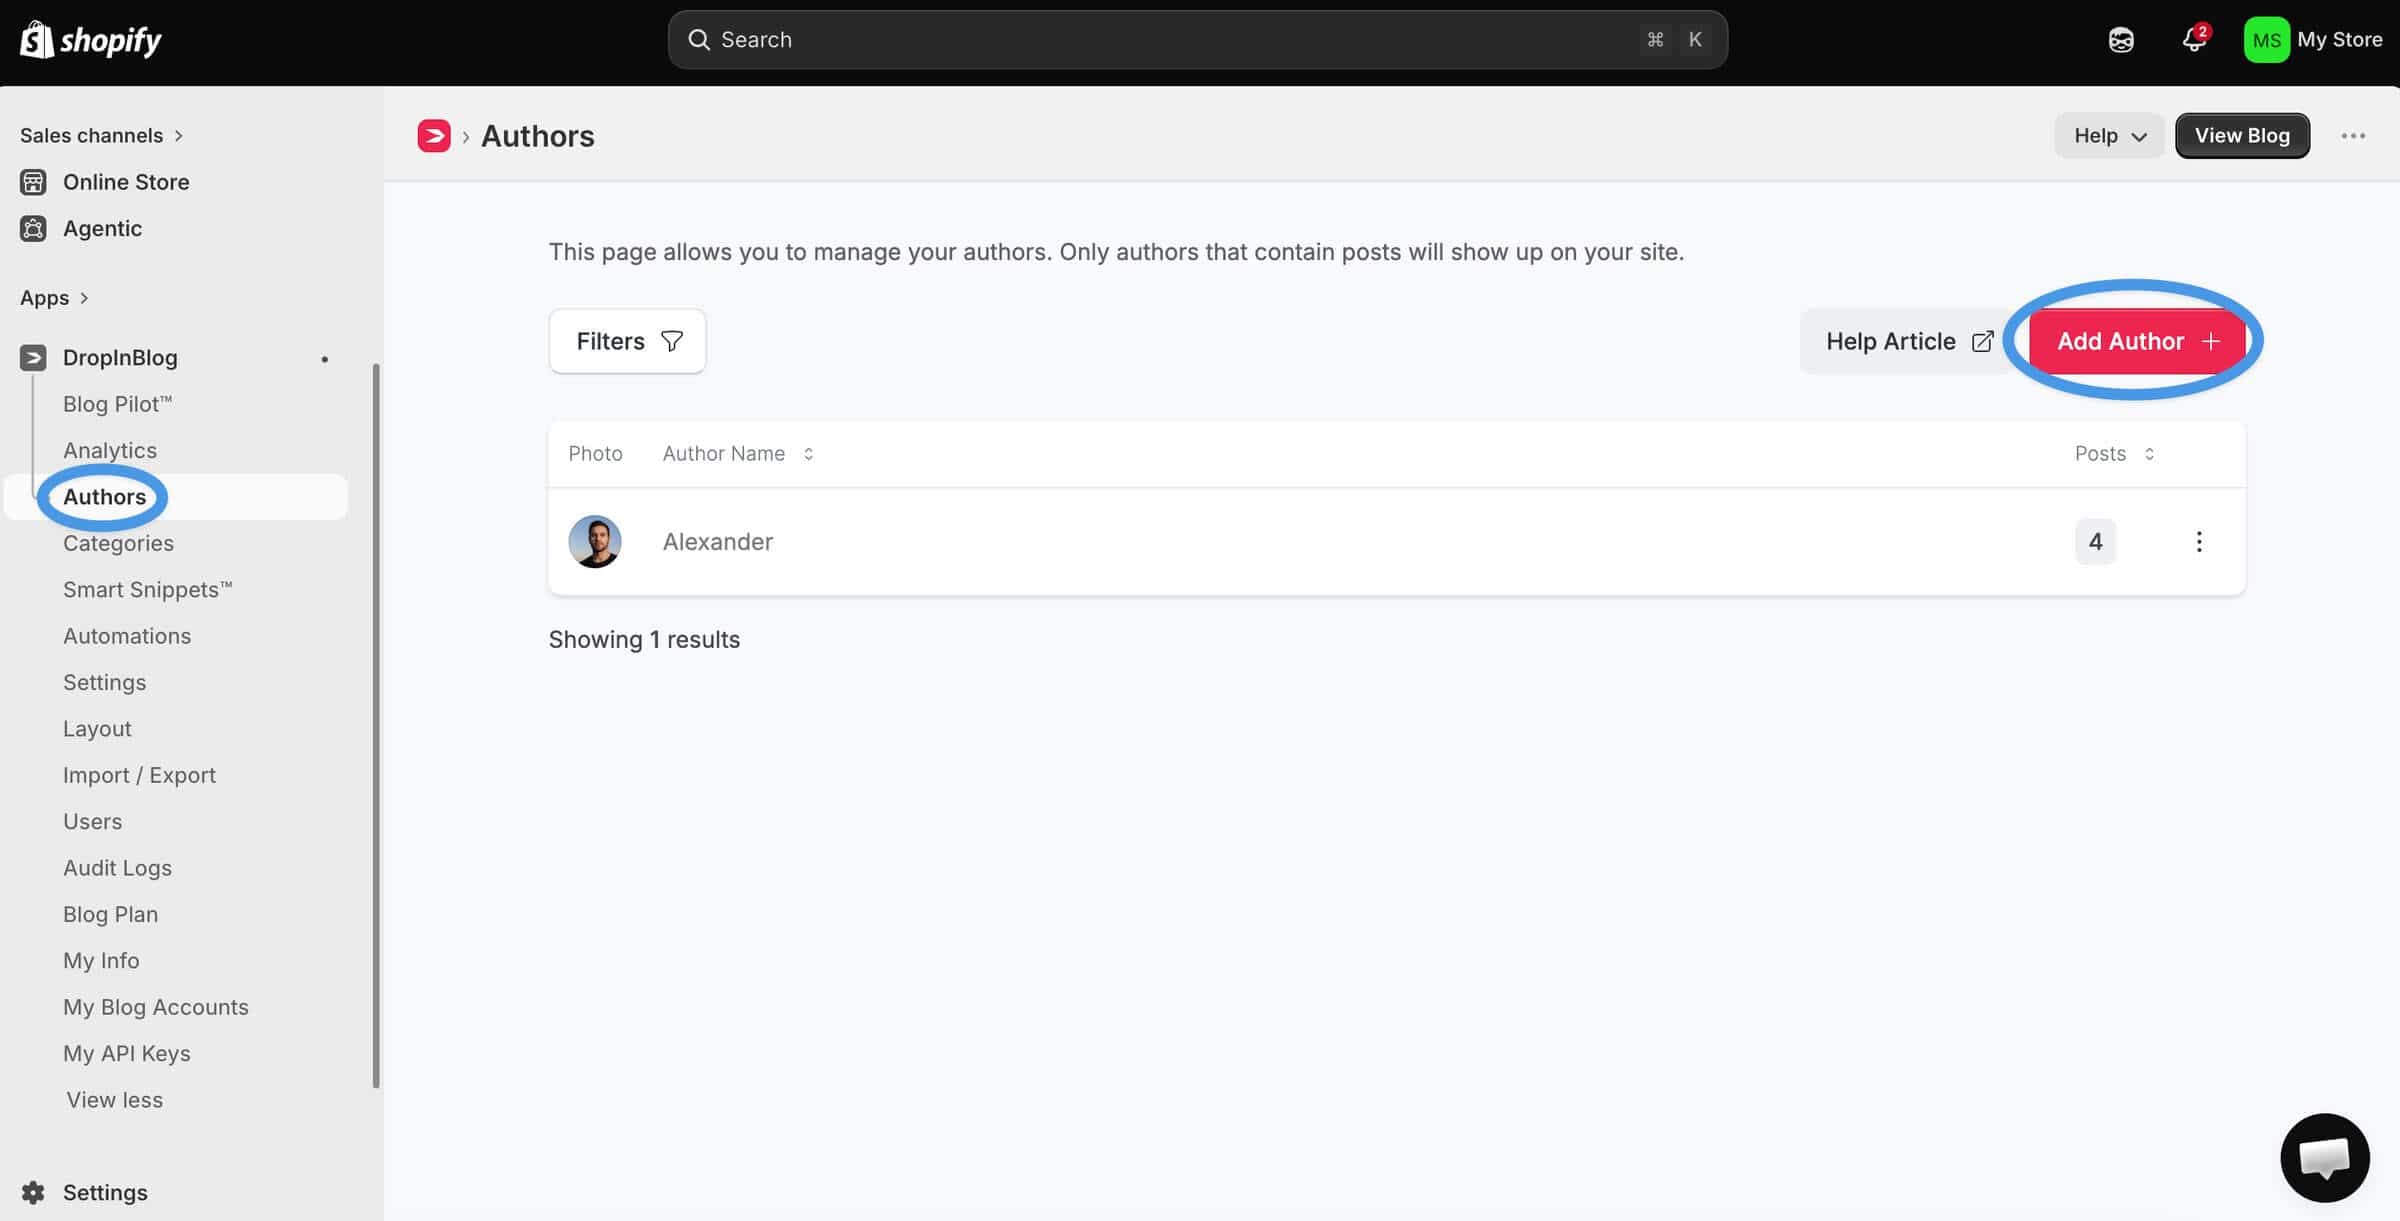The height and width of the screenshot is (1221, 2400).
Task: Click the Shopify logo
Action: tap(91, 40)
